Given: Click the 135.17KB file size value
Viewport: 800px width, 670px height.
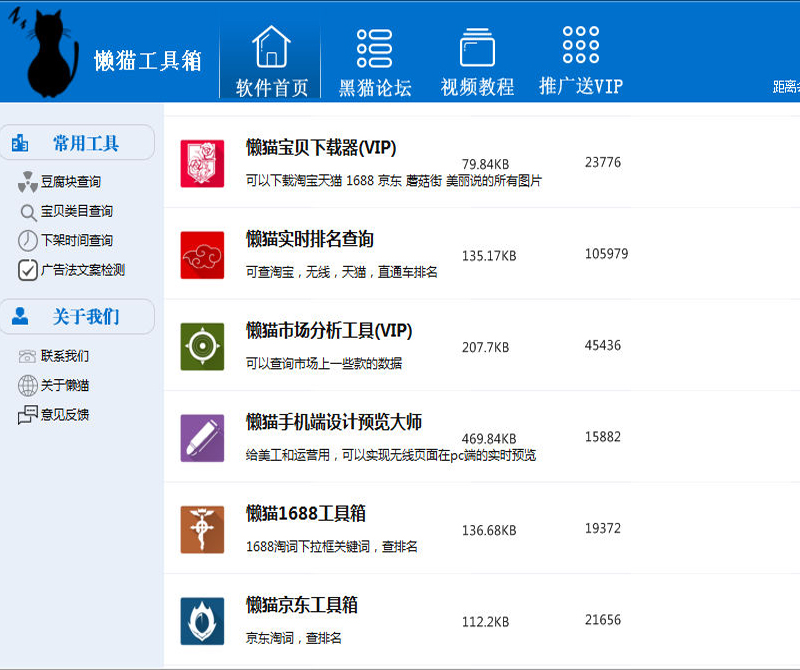Looking at the screenshot, I should (489, 256).
